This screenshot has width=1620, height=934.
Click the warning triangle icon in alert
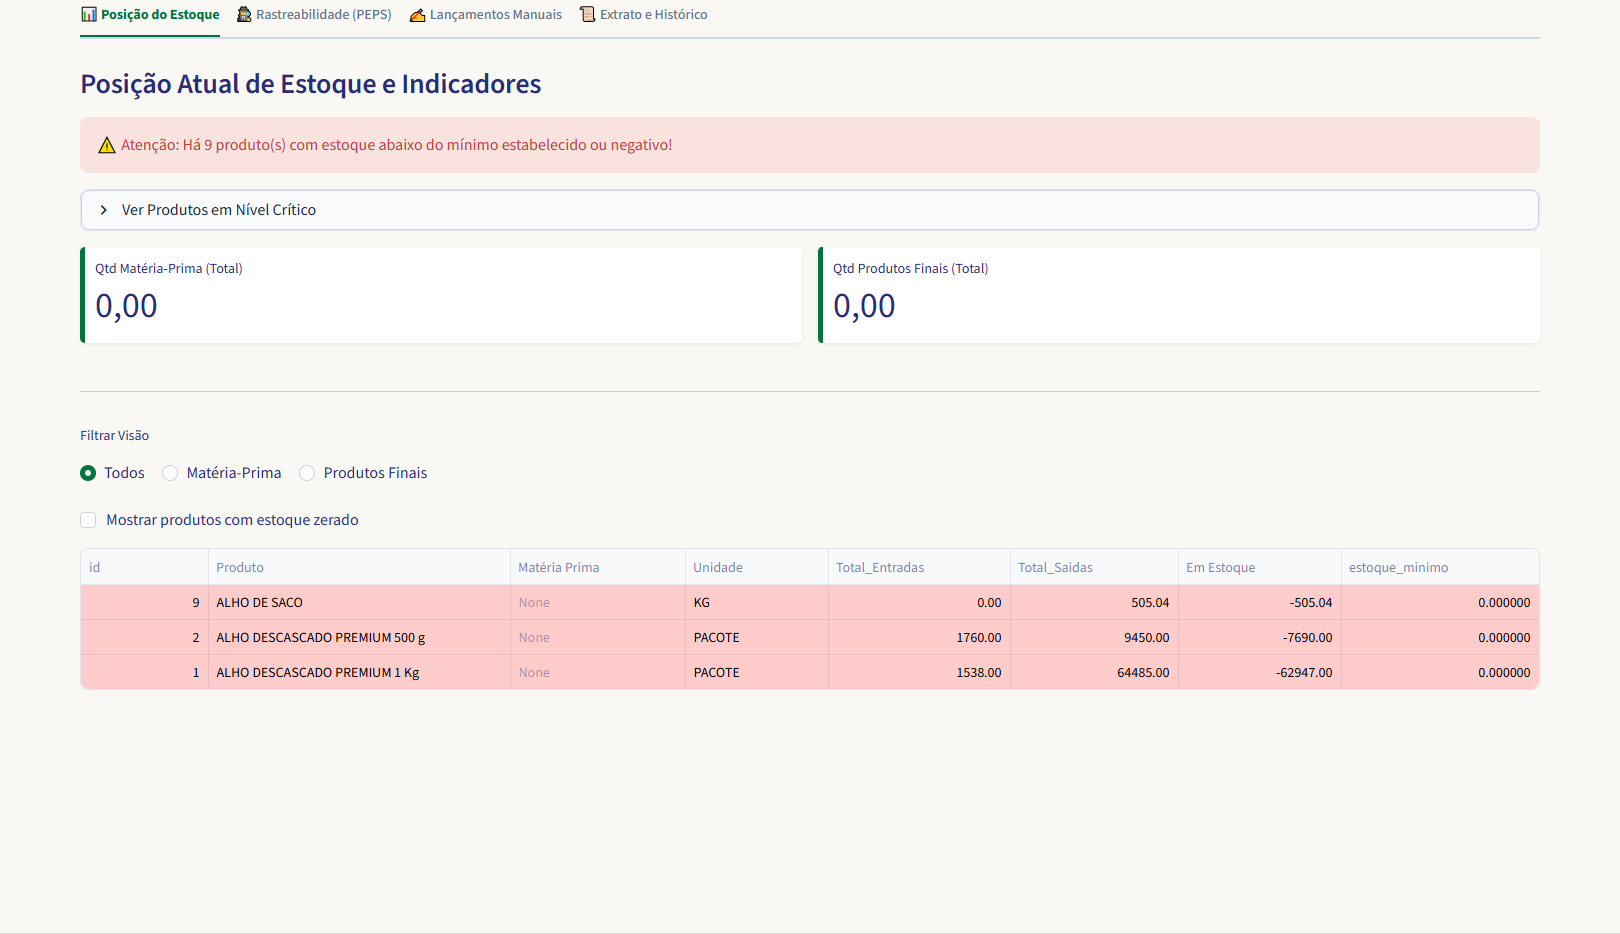107,145
